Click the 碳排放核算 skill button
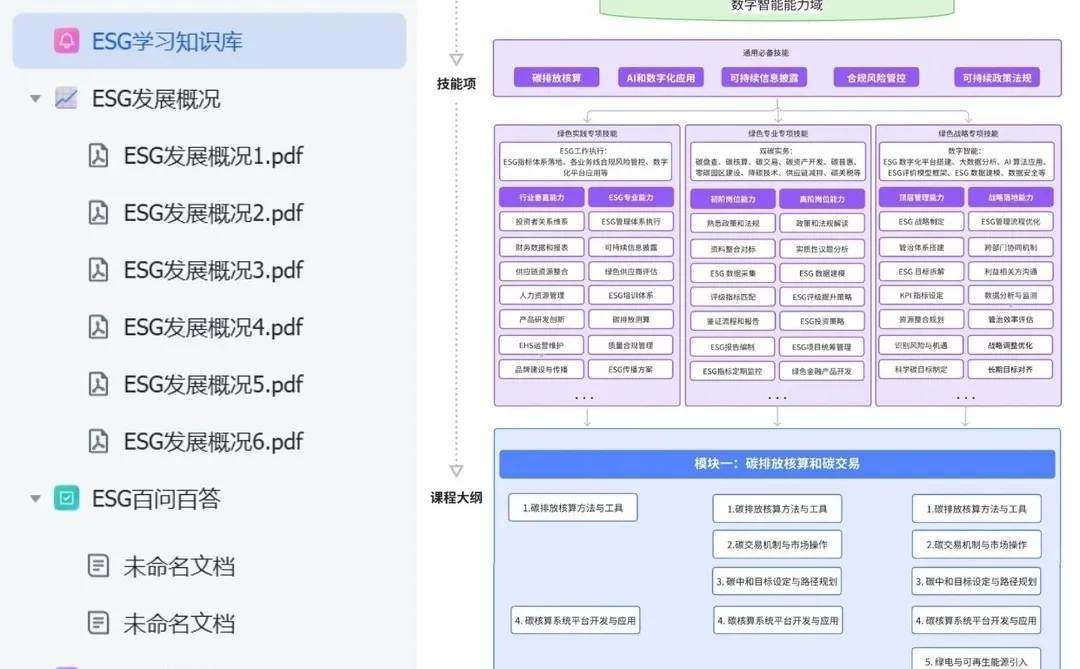Viewport: 1080px width, 669px height. 556,76
